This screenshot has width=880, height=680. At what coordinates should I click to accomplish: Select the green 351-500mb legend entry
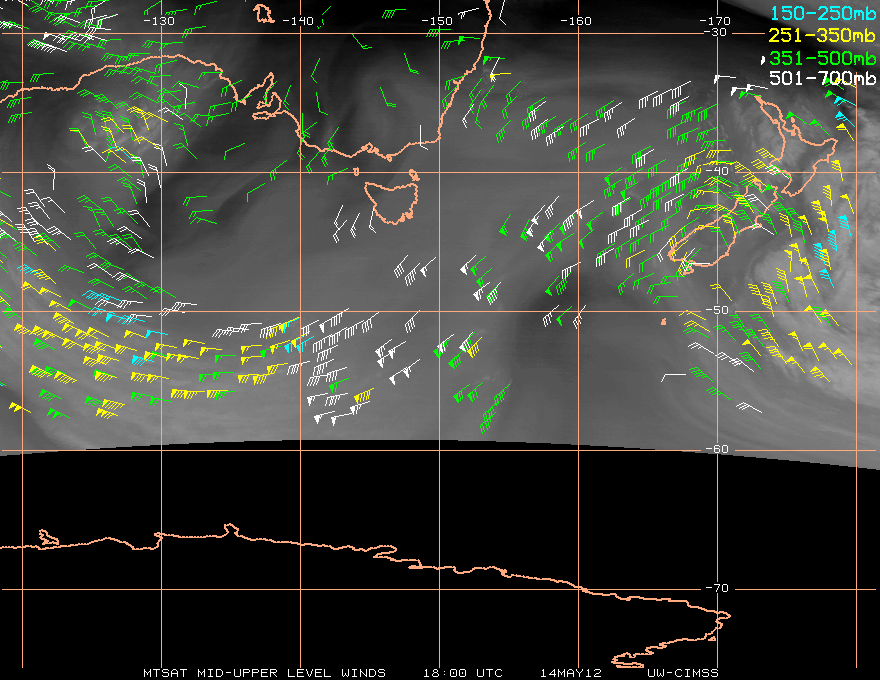(x=818, y=57)
